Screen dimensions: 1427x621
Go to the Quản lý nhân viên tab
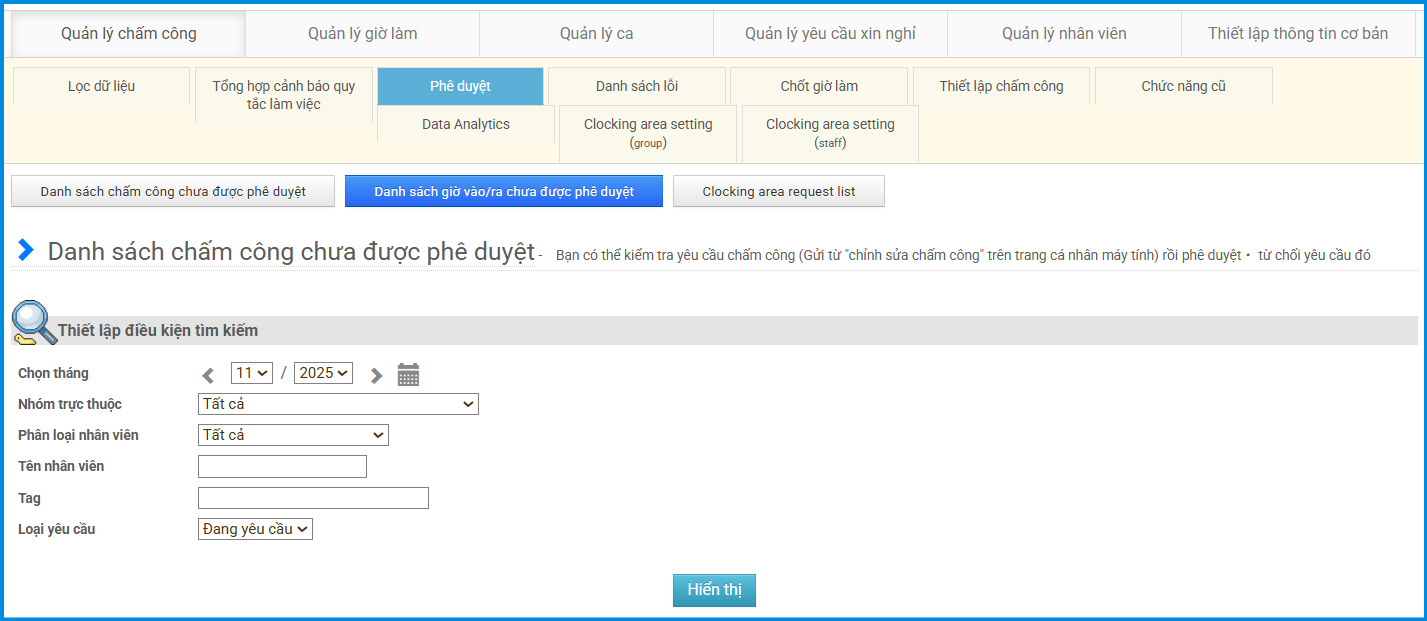click(1064, 34)
